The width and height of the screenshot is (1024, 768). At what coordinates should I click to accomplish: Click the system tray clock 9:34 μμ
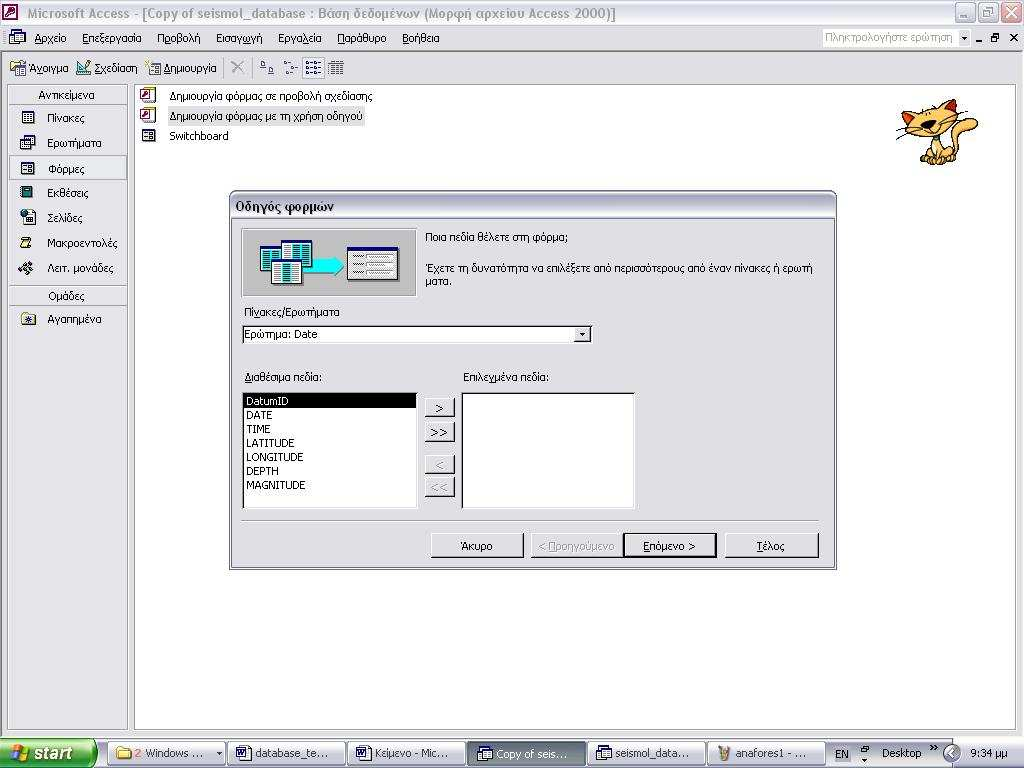(x=989, y=754)
